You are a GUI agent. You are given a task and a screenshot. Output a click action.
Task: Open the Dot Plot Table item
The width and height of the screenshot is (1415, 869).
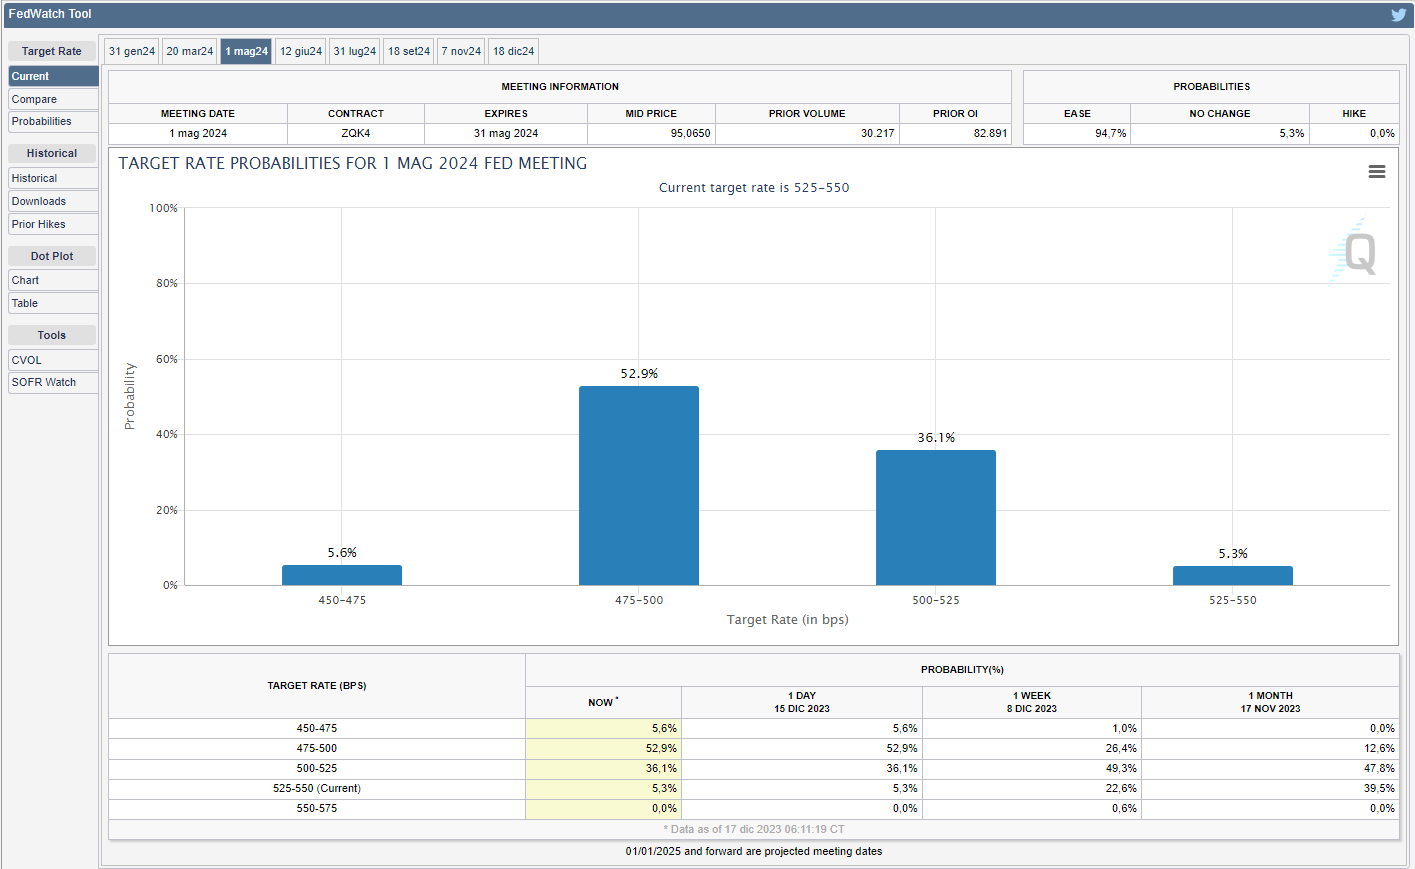pyautogui.click(x=53, y=303)
